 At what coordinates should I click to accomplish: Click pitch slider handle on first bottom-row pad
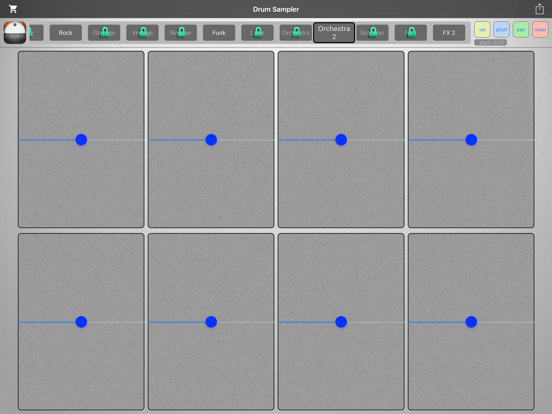click(81, 322)
